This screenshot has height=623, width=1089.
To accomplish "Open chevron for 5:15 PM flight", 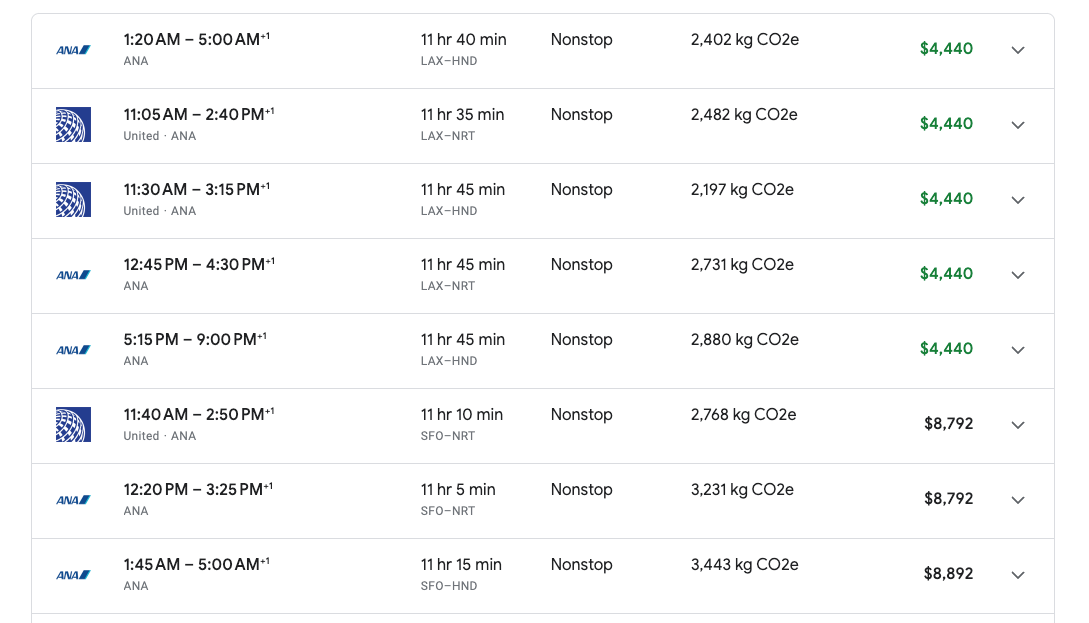I will pyautogui.click(x=1018, y=350).
